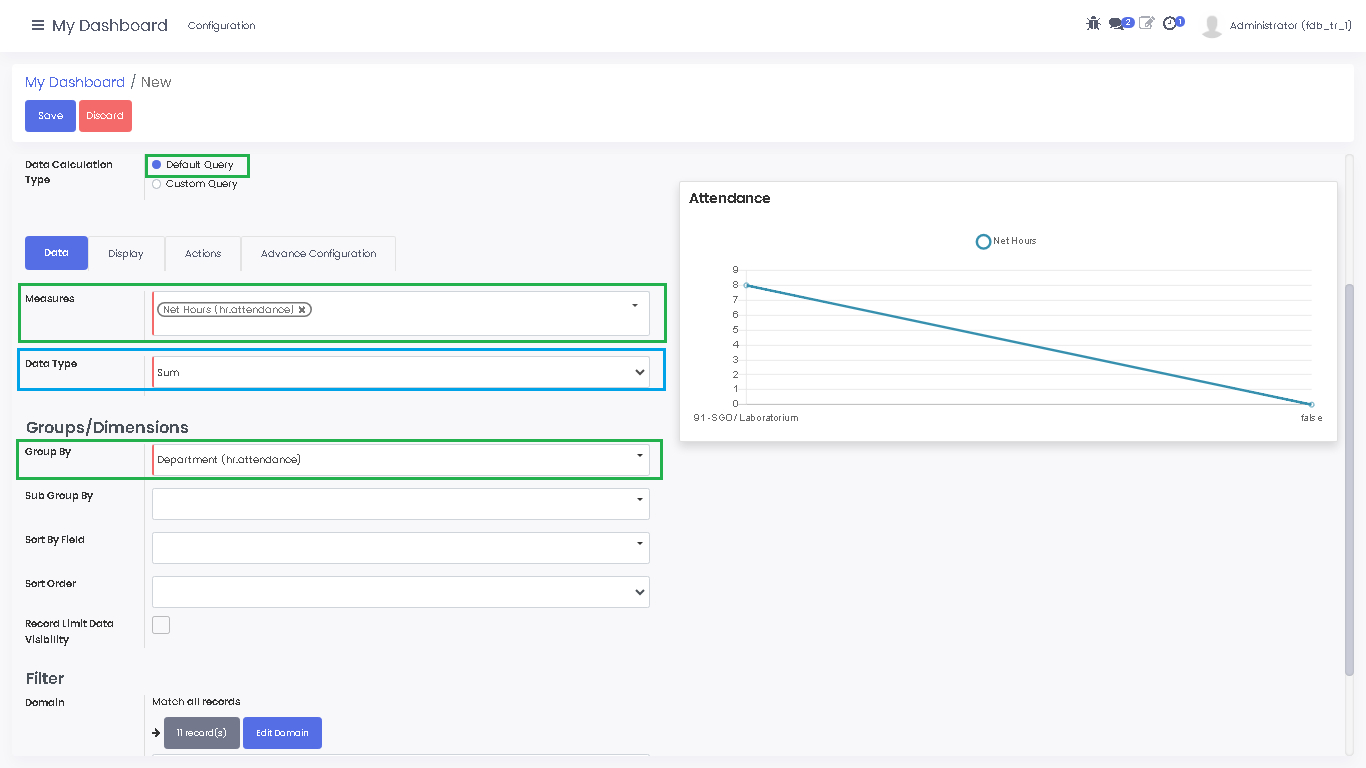Open the Advance Configuration tab

coord(318,254)
